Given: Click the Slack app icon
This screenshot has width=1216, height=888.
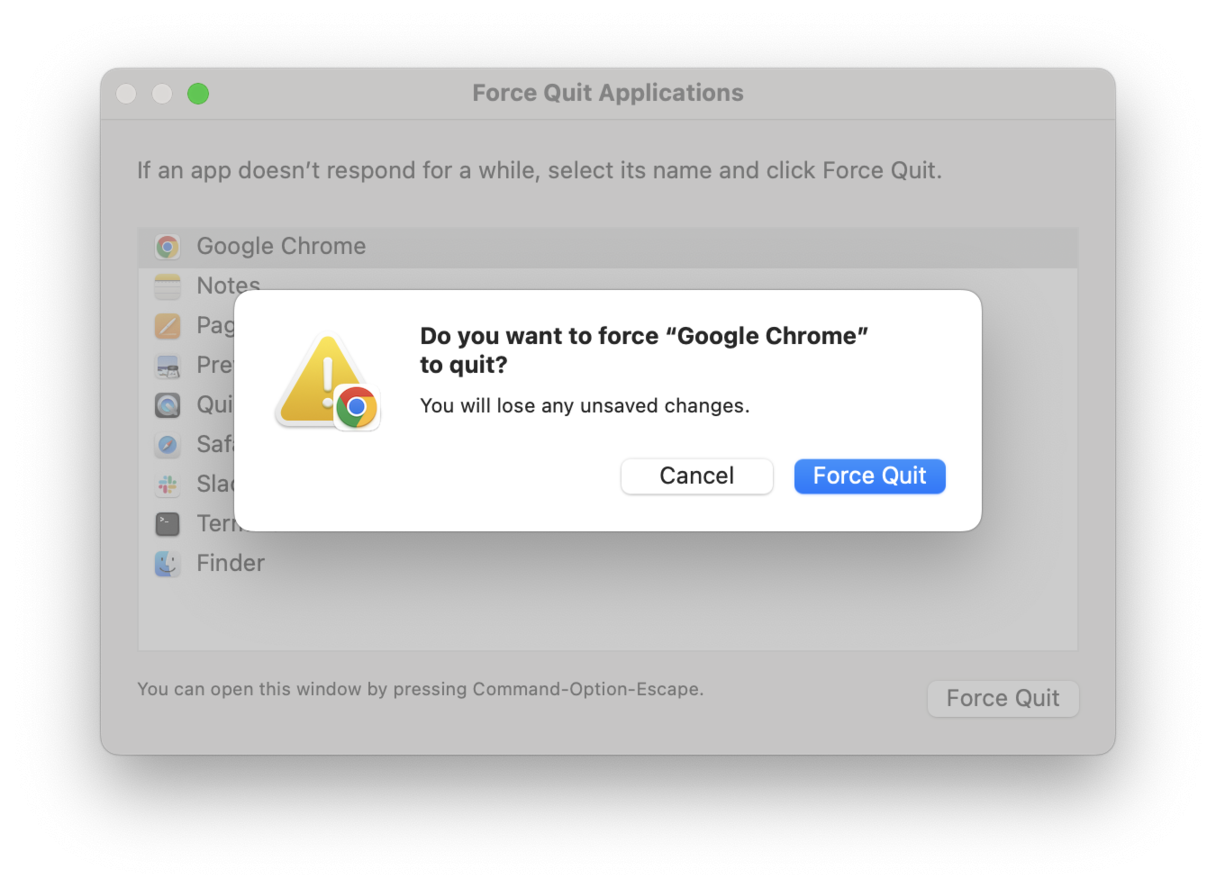Looking at the screenshot, I should 167,484.
